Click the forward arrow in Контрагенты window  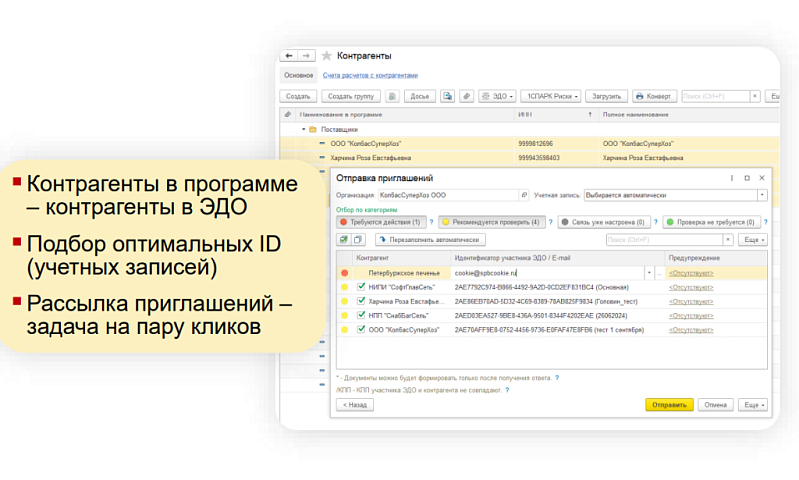(x=306, y=56)
